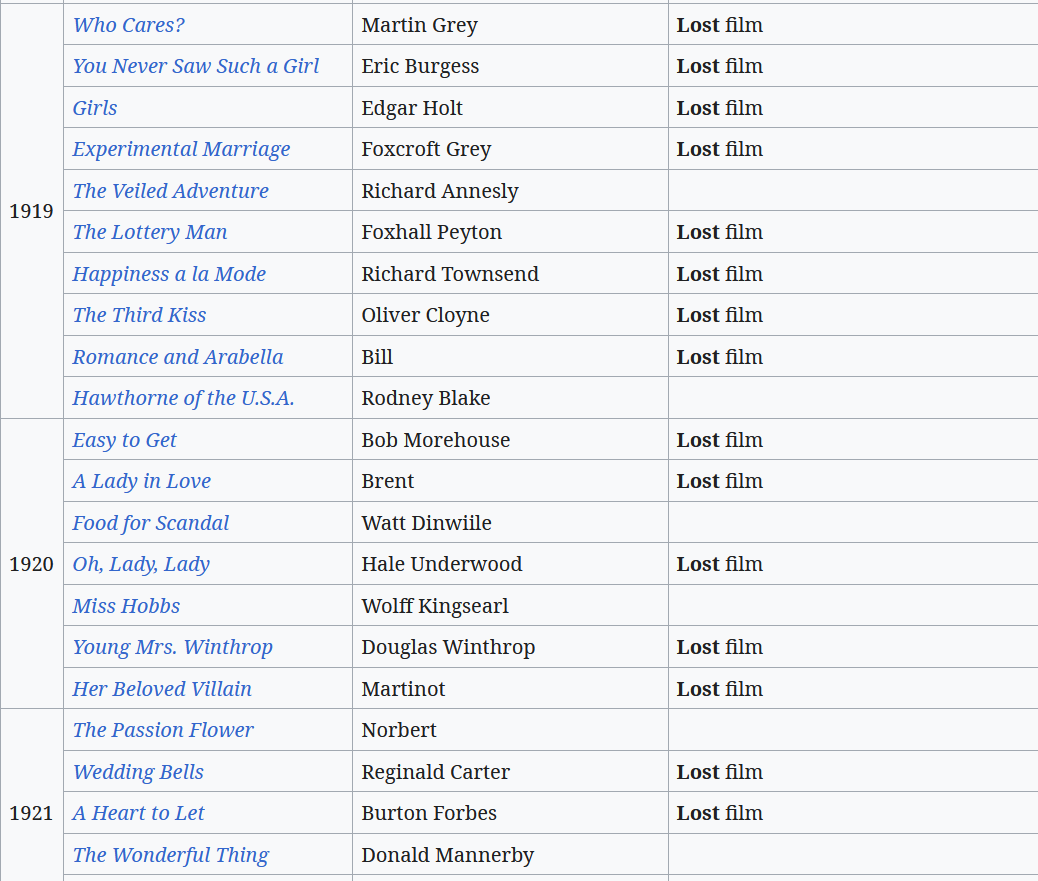Click role name Burton Forbes
Viewport: 1038px width, 881px height.
pyautogui.click(x=429, y=813)
